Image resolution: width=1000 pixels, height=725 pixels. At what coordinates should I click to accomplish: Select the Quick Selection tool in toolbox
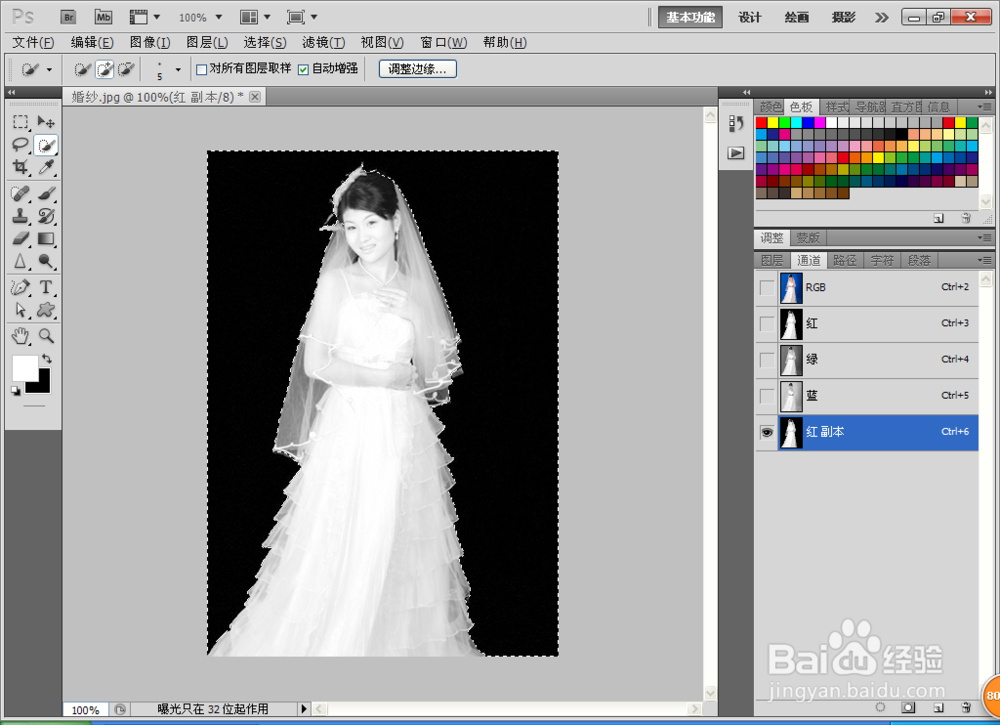46,145
